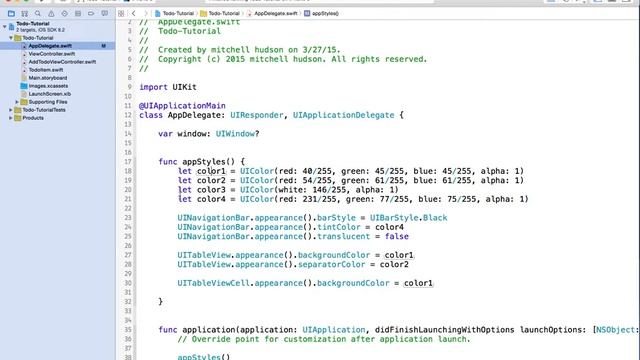Click the 'appStyles()' call on line 38
Screen dimensions: 640x360
point(204,357)
